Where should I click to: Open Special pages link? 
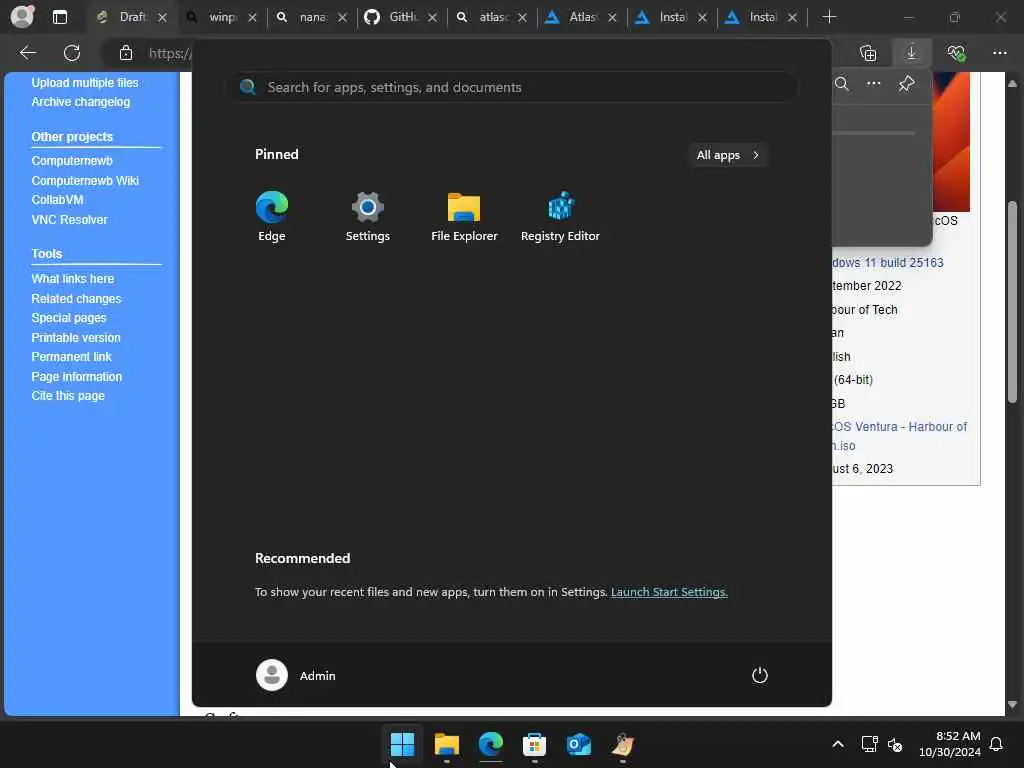pos(69,317)
